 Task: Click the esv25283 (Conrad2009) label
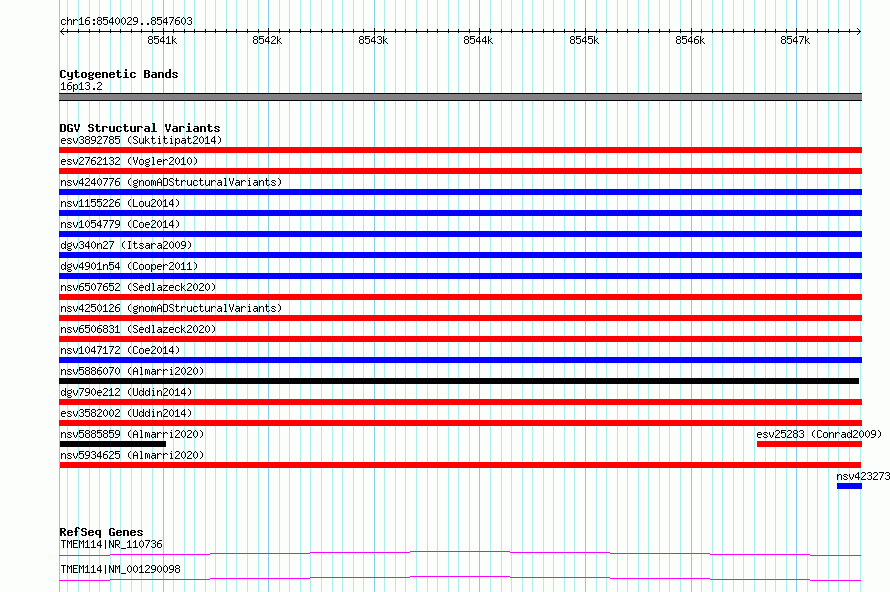pos(819,434)
